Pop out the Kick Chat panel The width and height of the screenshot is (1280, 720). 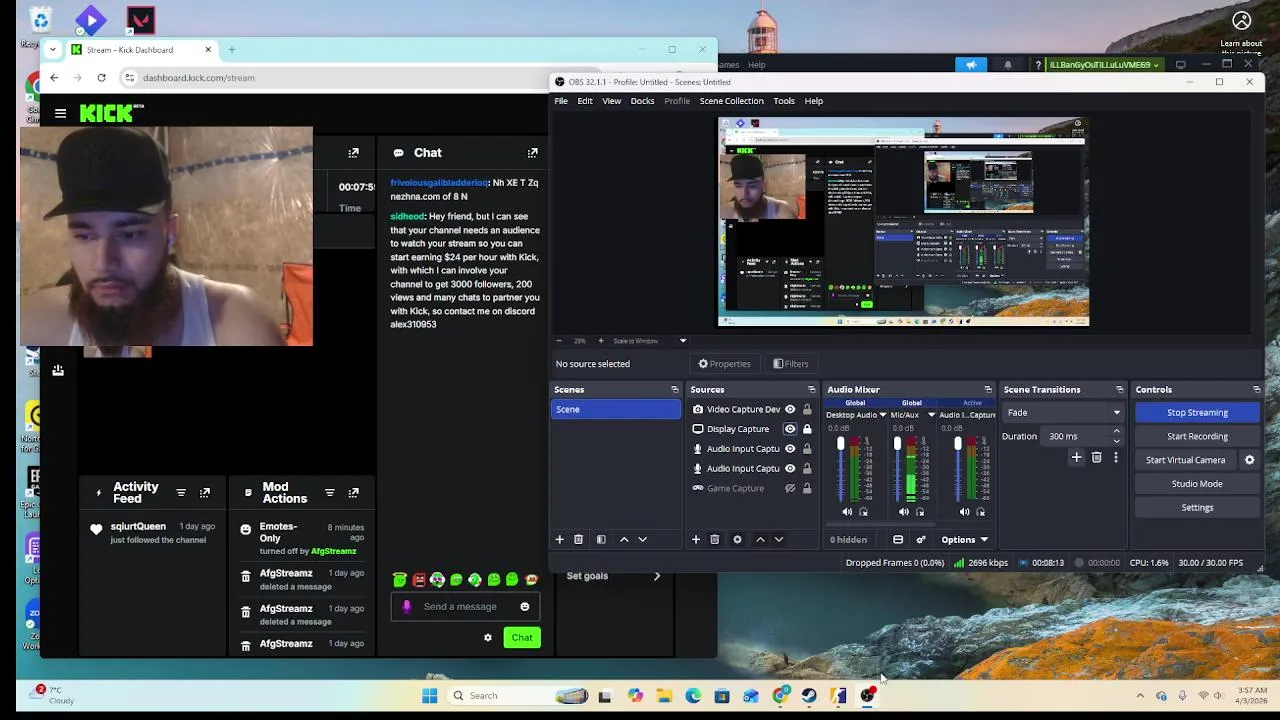point(533,153)
